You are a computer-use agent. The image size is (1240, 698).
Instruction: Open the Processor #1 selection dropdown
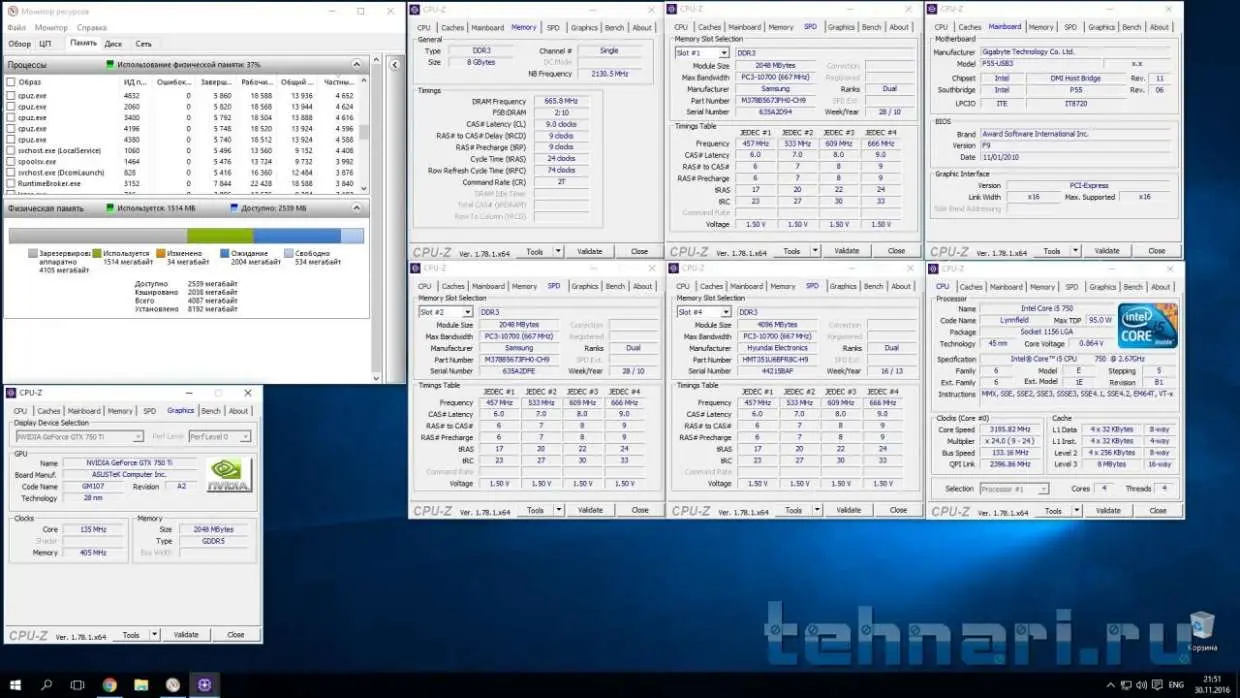[1014, 489]
